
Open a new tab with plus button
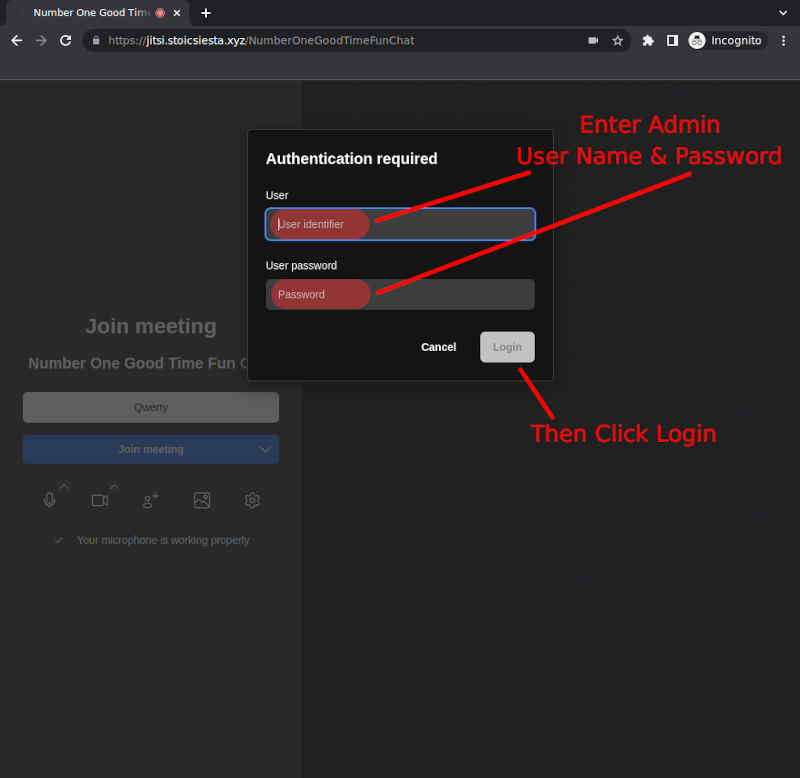[x=206, y=13]
